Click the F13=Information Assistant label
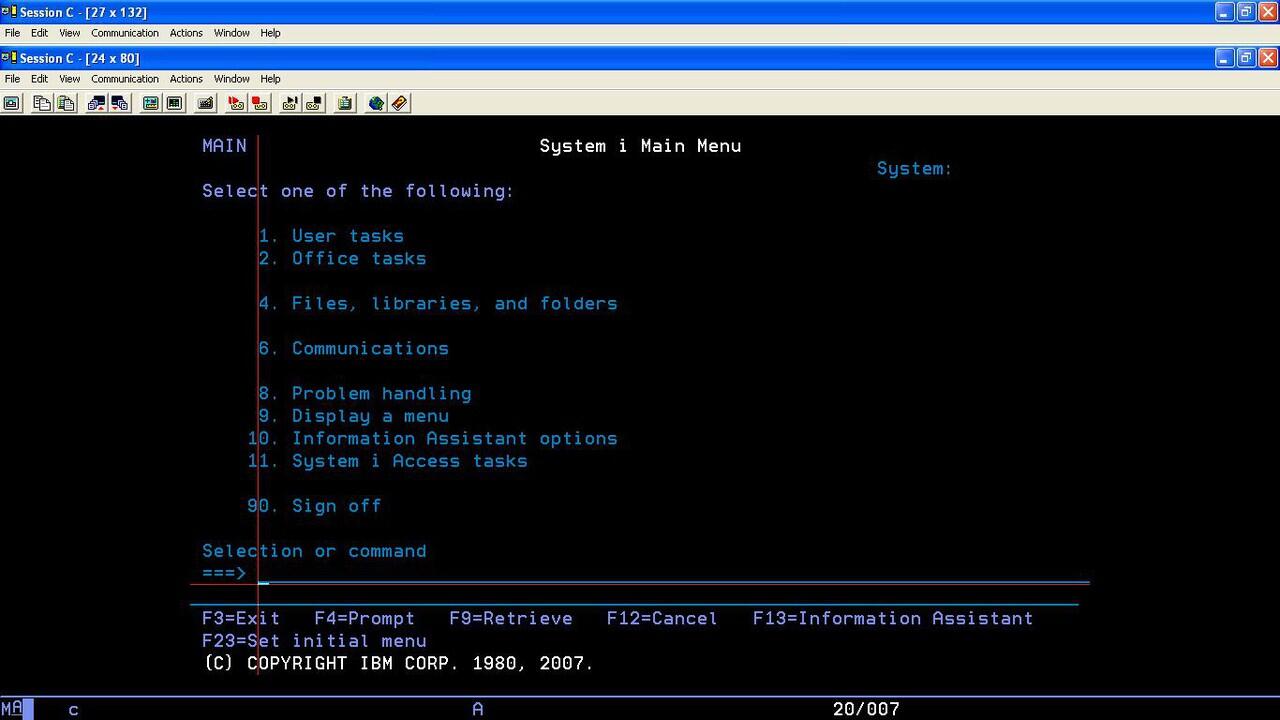This screenshot has height=720, width=1280. pos(893,618)
